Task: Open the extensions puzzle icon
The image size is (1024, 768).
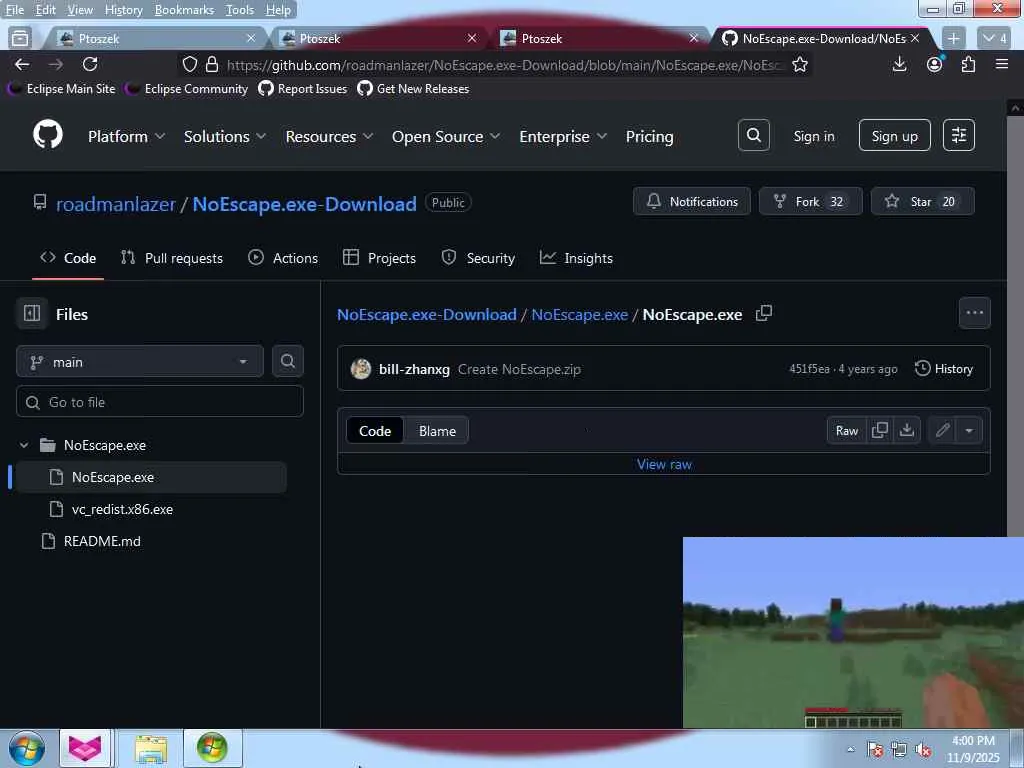Action: click(x=968, y=64)
